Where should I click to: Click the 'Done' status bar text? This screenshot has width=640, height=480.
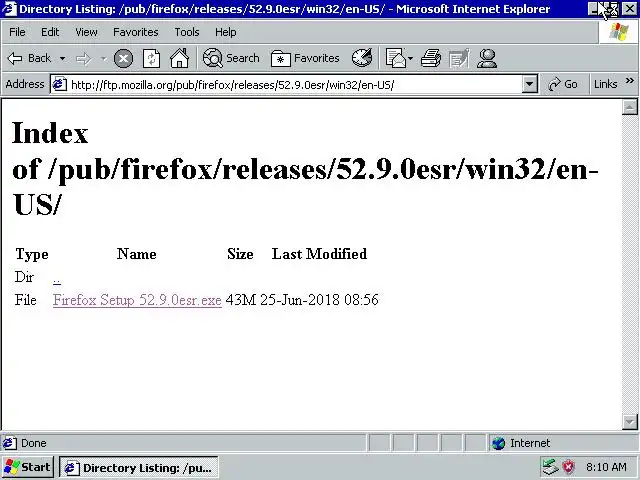pos(33,443)
